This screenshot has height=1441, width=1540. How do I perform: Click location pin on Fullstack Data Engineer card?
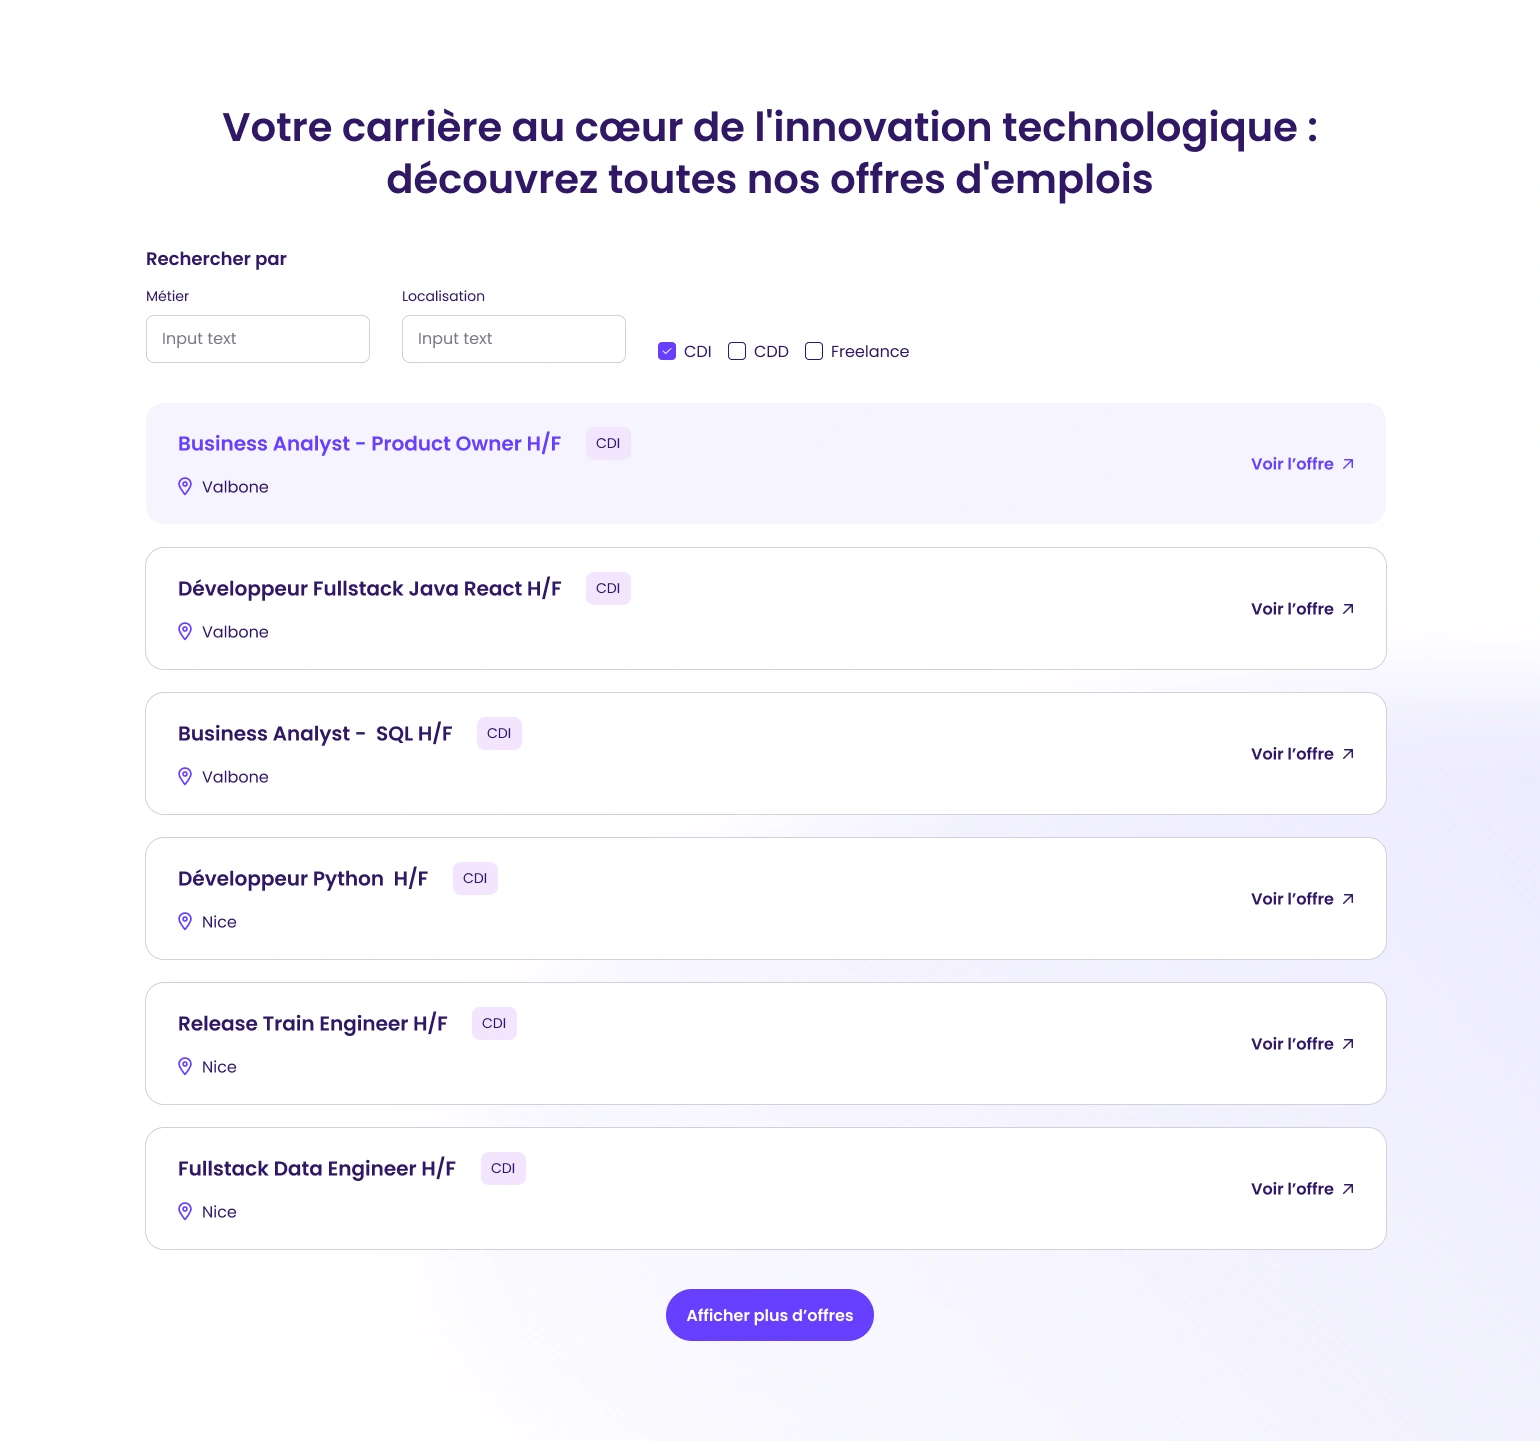(x=185, y=1211)
